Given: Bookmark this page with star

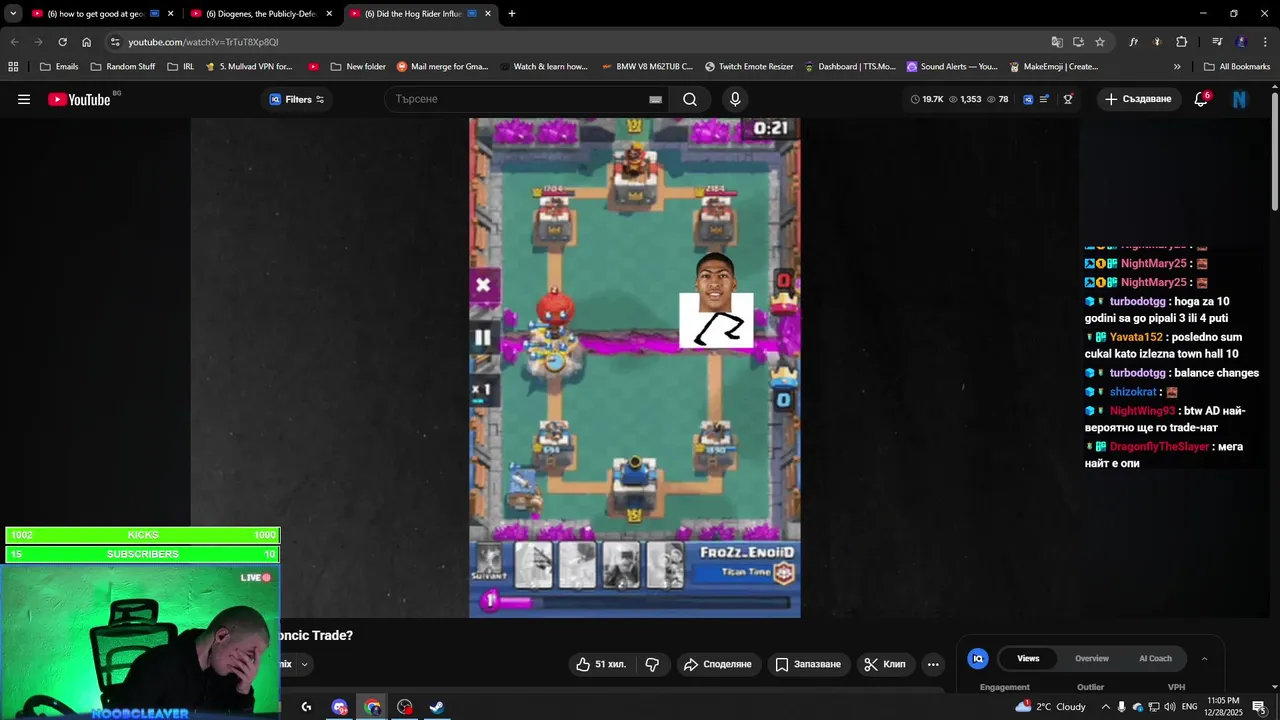Looking at the screenshot, I should [x=1100, y=42].
